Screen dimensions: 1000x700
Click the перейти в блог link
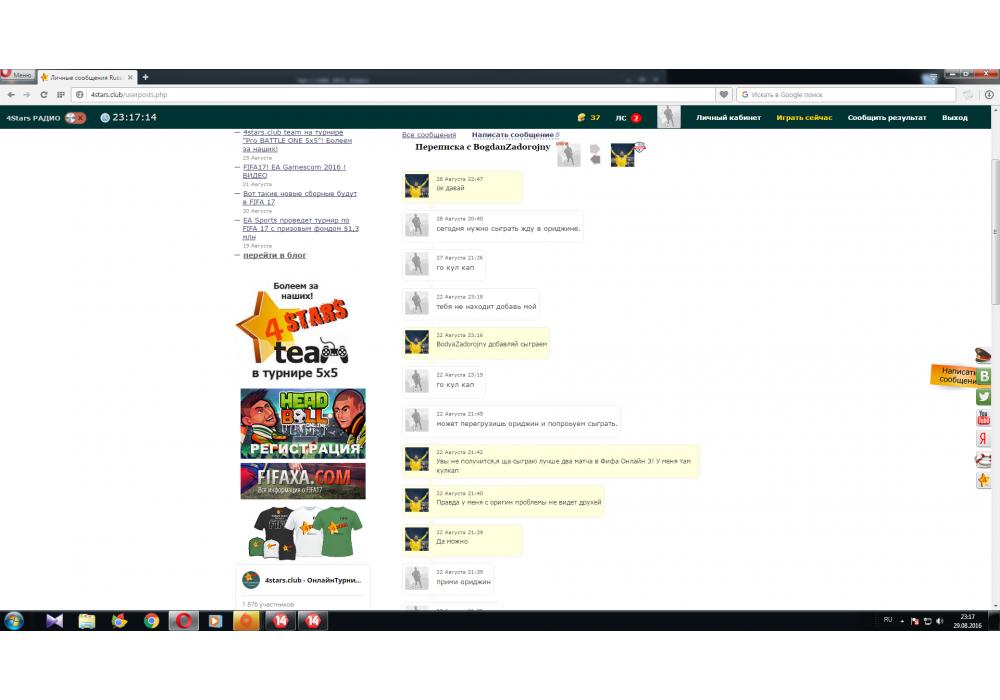point(274,255)
